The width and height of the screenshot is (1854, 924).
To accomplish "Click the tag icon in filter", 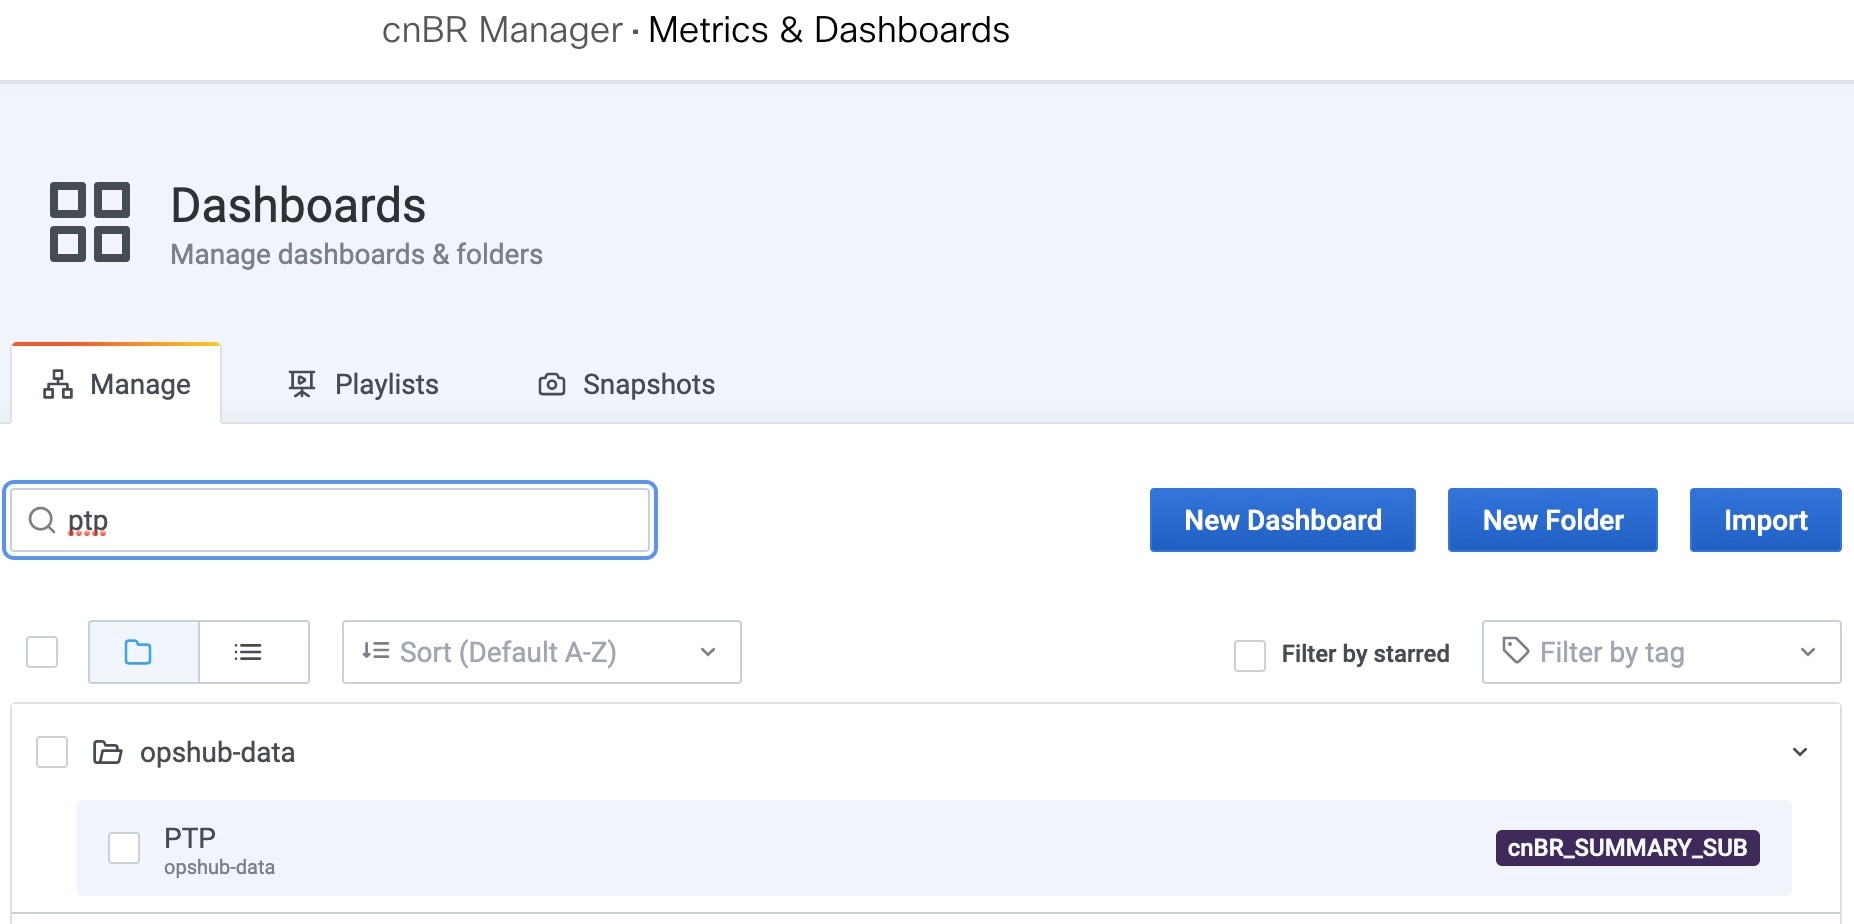I will pos(1516,651).
